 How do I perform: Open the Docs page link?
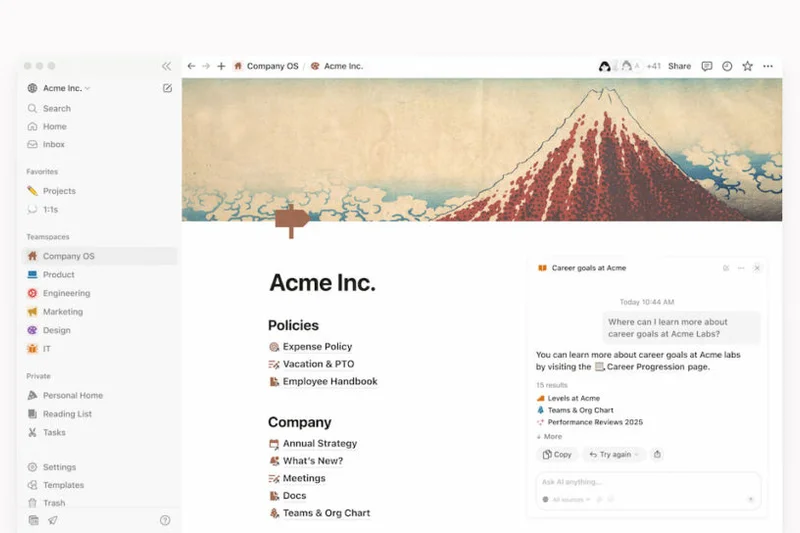288,496
